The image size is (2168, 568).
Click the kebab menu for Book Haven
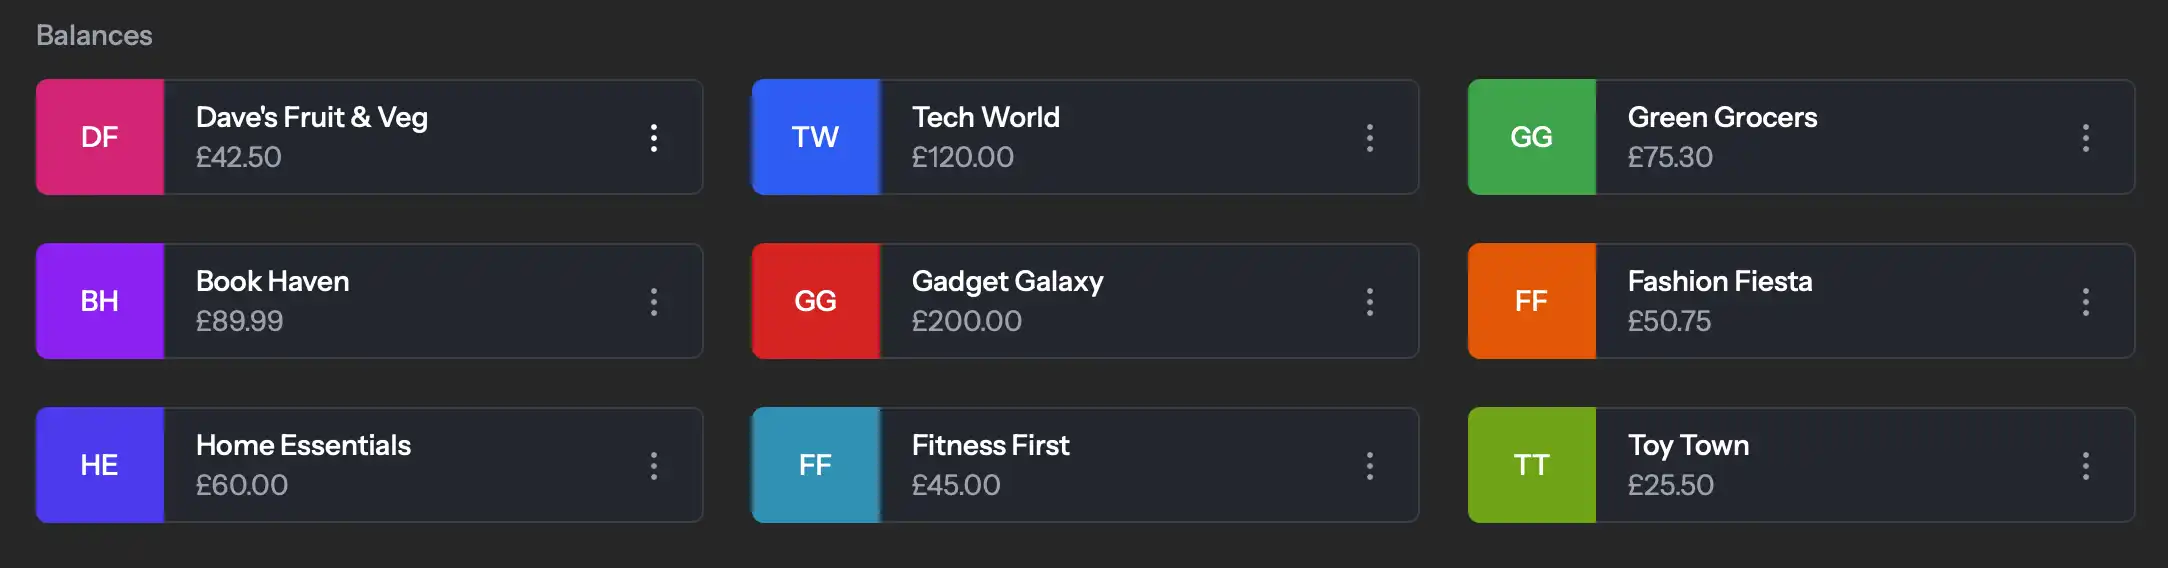pos(654,302)
